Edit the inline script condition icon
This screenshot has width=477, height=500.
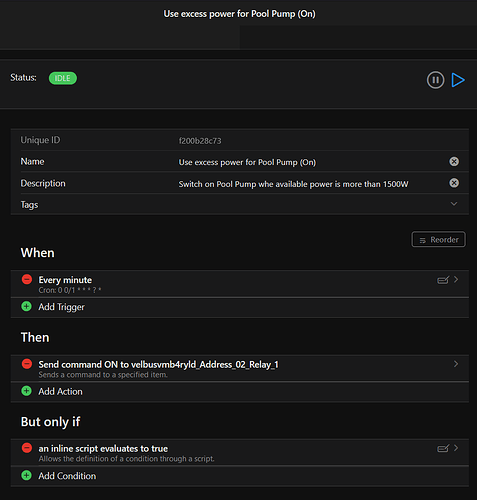pos(443,449)
